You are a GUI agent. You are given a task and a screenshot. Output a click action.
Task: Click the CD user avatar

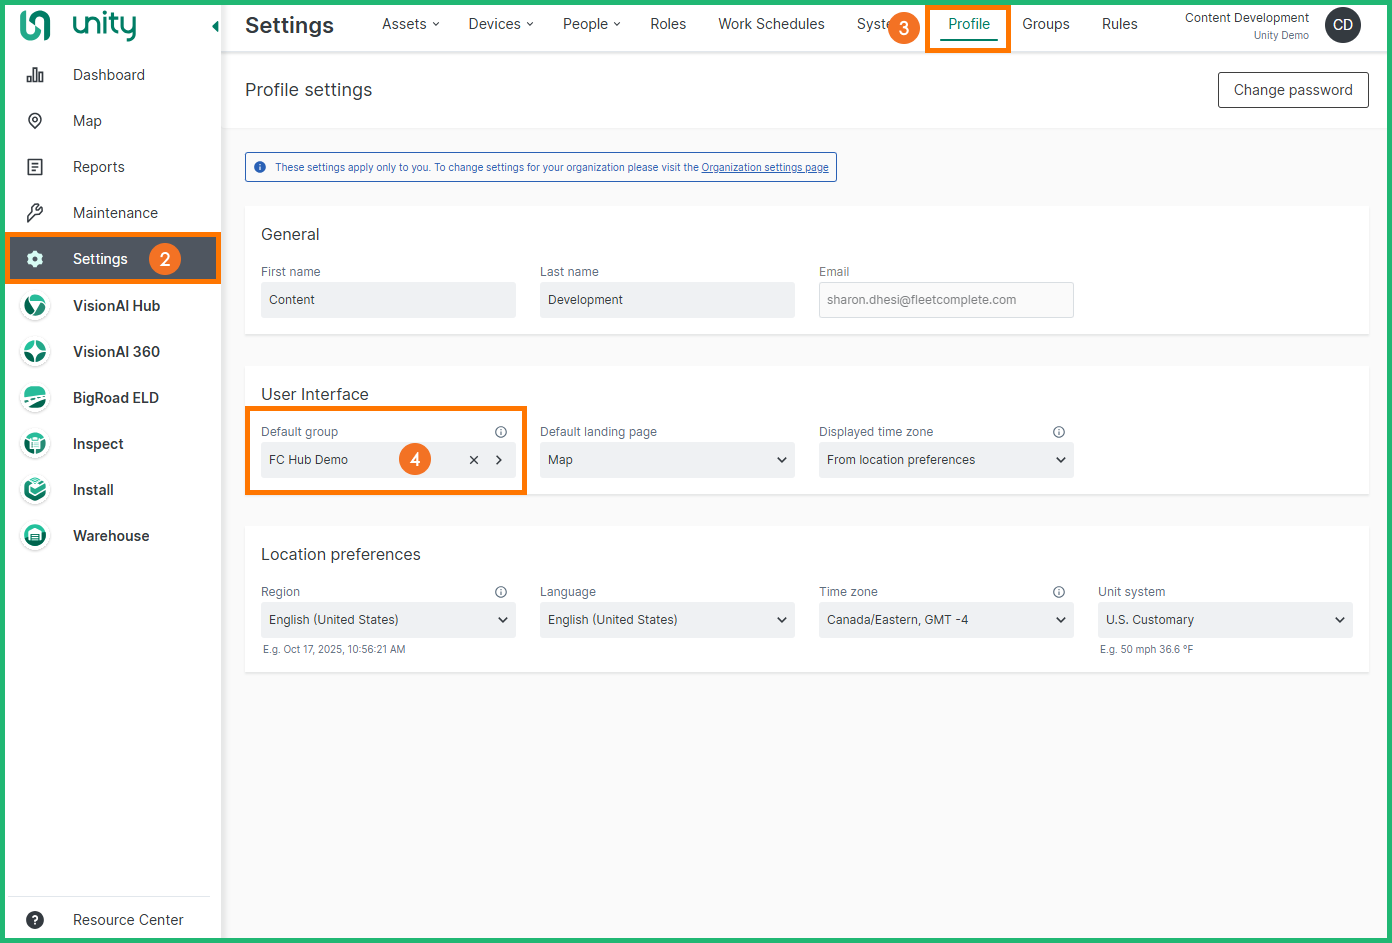(x=1342, y=25)
